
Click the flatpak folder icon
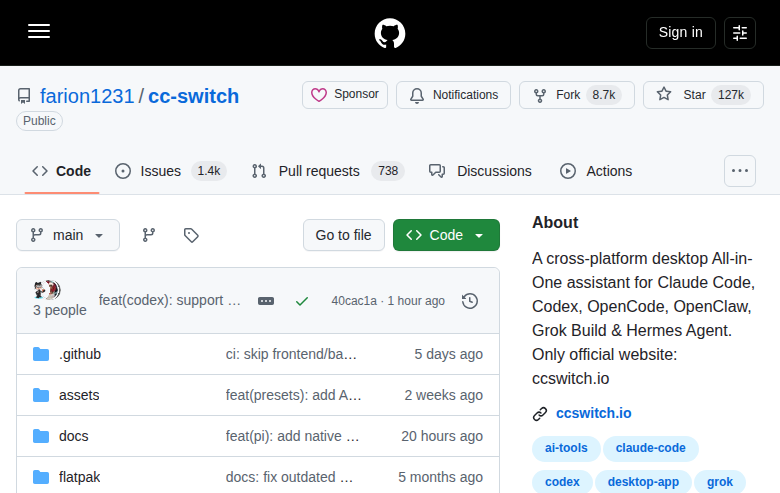coord(41,477)
